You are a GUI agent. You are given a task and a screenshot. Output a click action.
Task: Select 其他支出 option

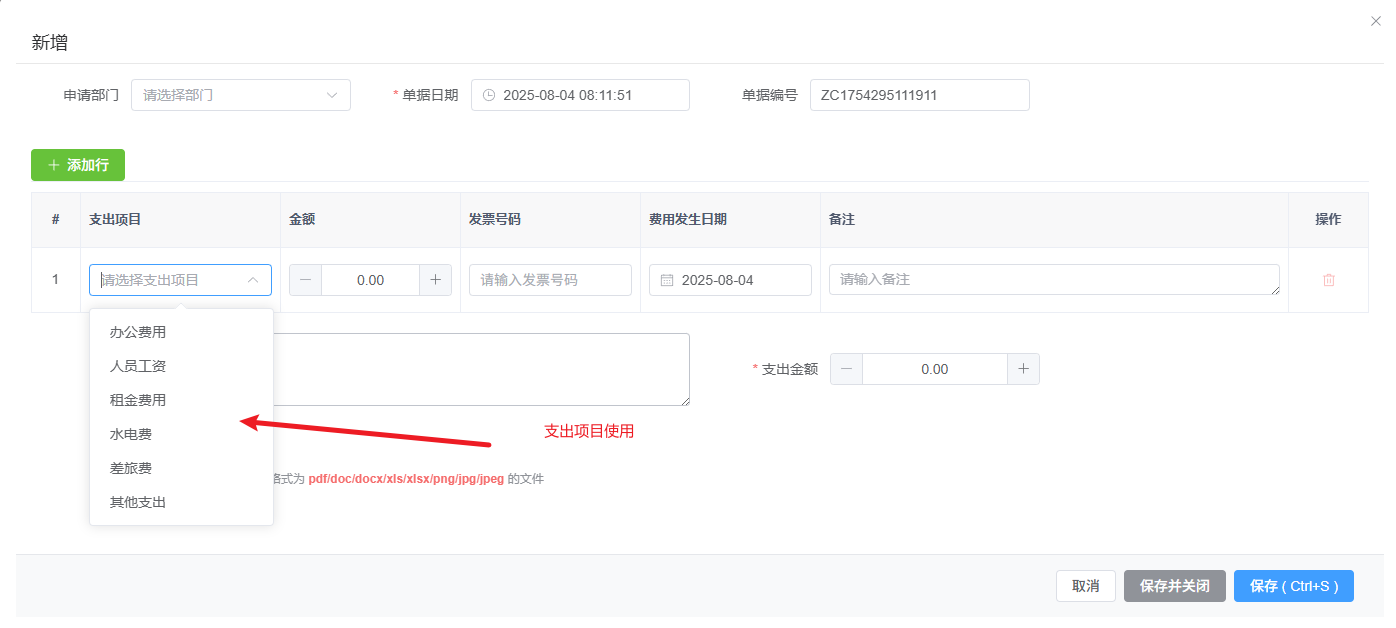138,502
